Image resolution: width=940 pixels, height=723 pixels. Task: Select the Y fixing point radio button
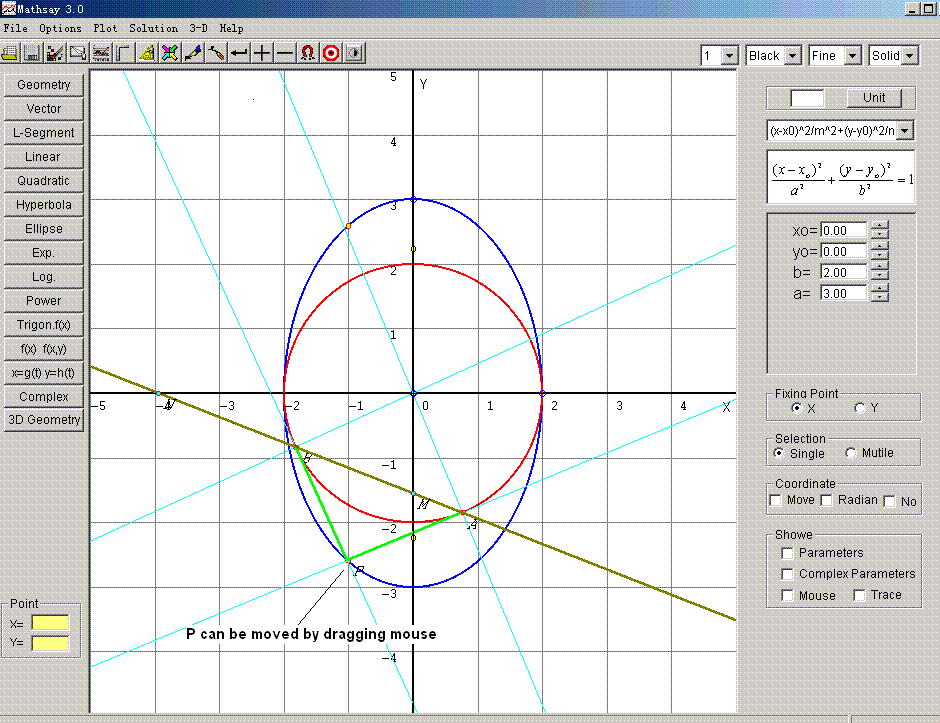click(859, 408)
